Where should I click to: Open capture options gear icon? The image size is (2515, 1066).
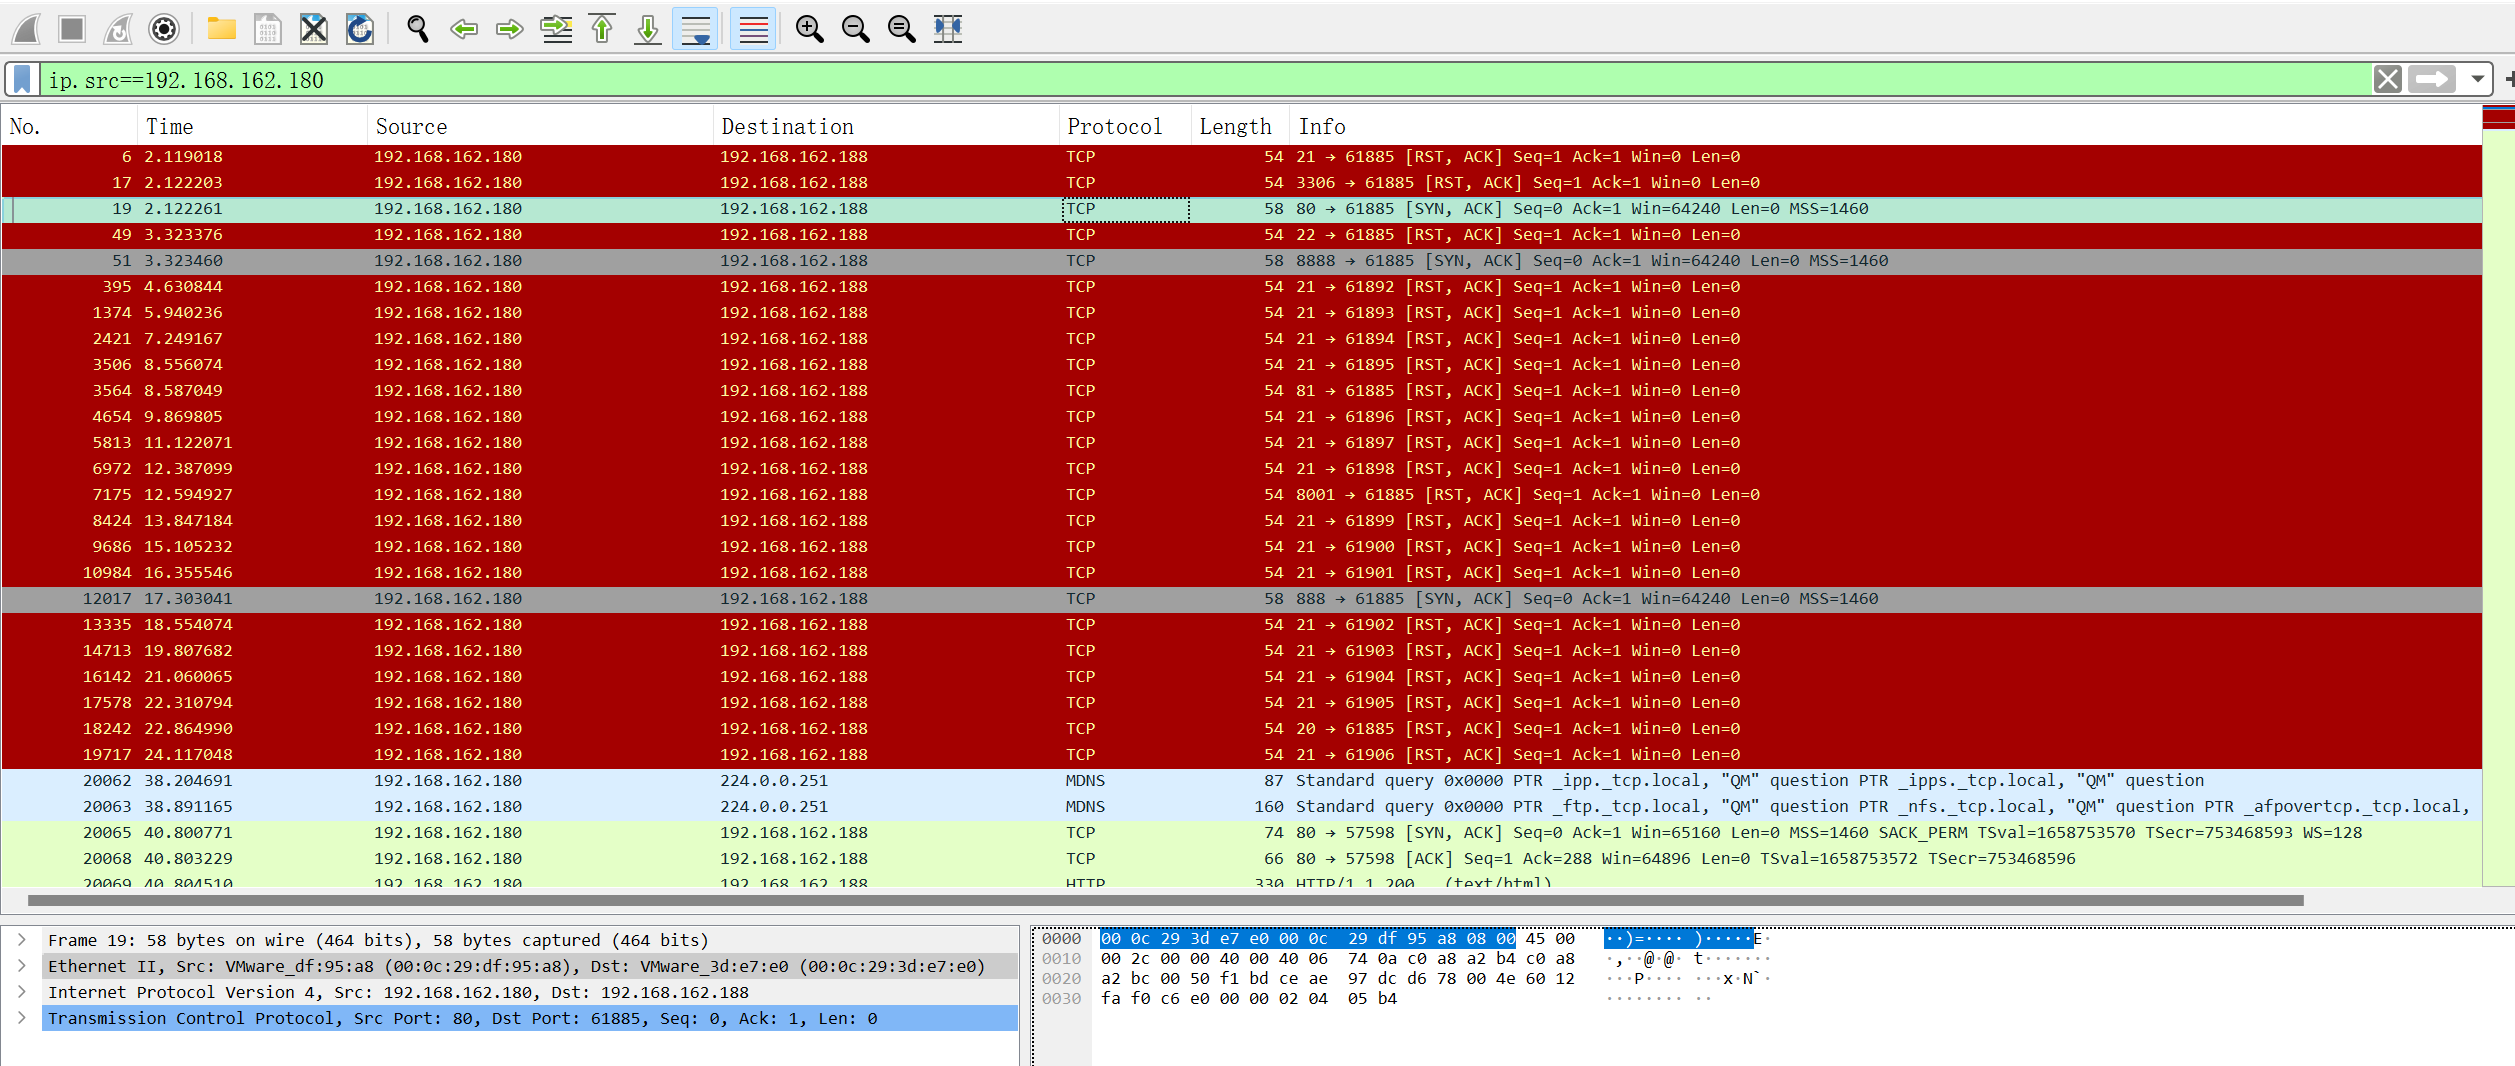164,29
